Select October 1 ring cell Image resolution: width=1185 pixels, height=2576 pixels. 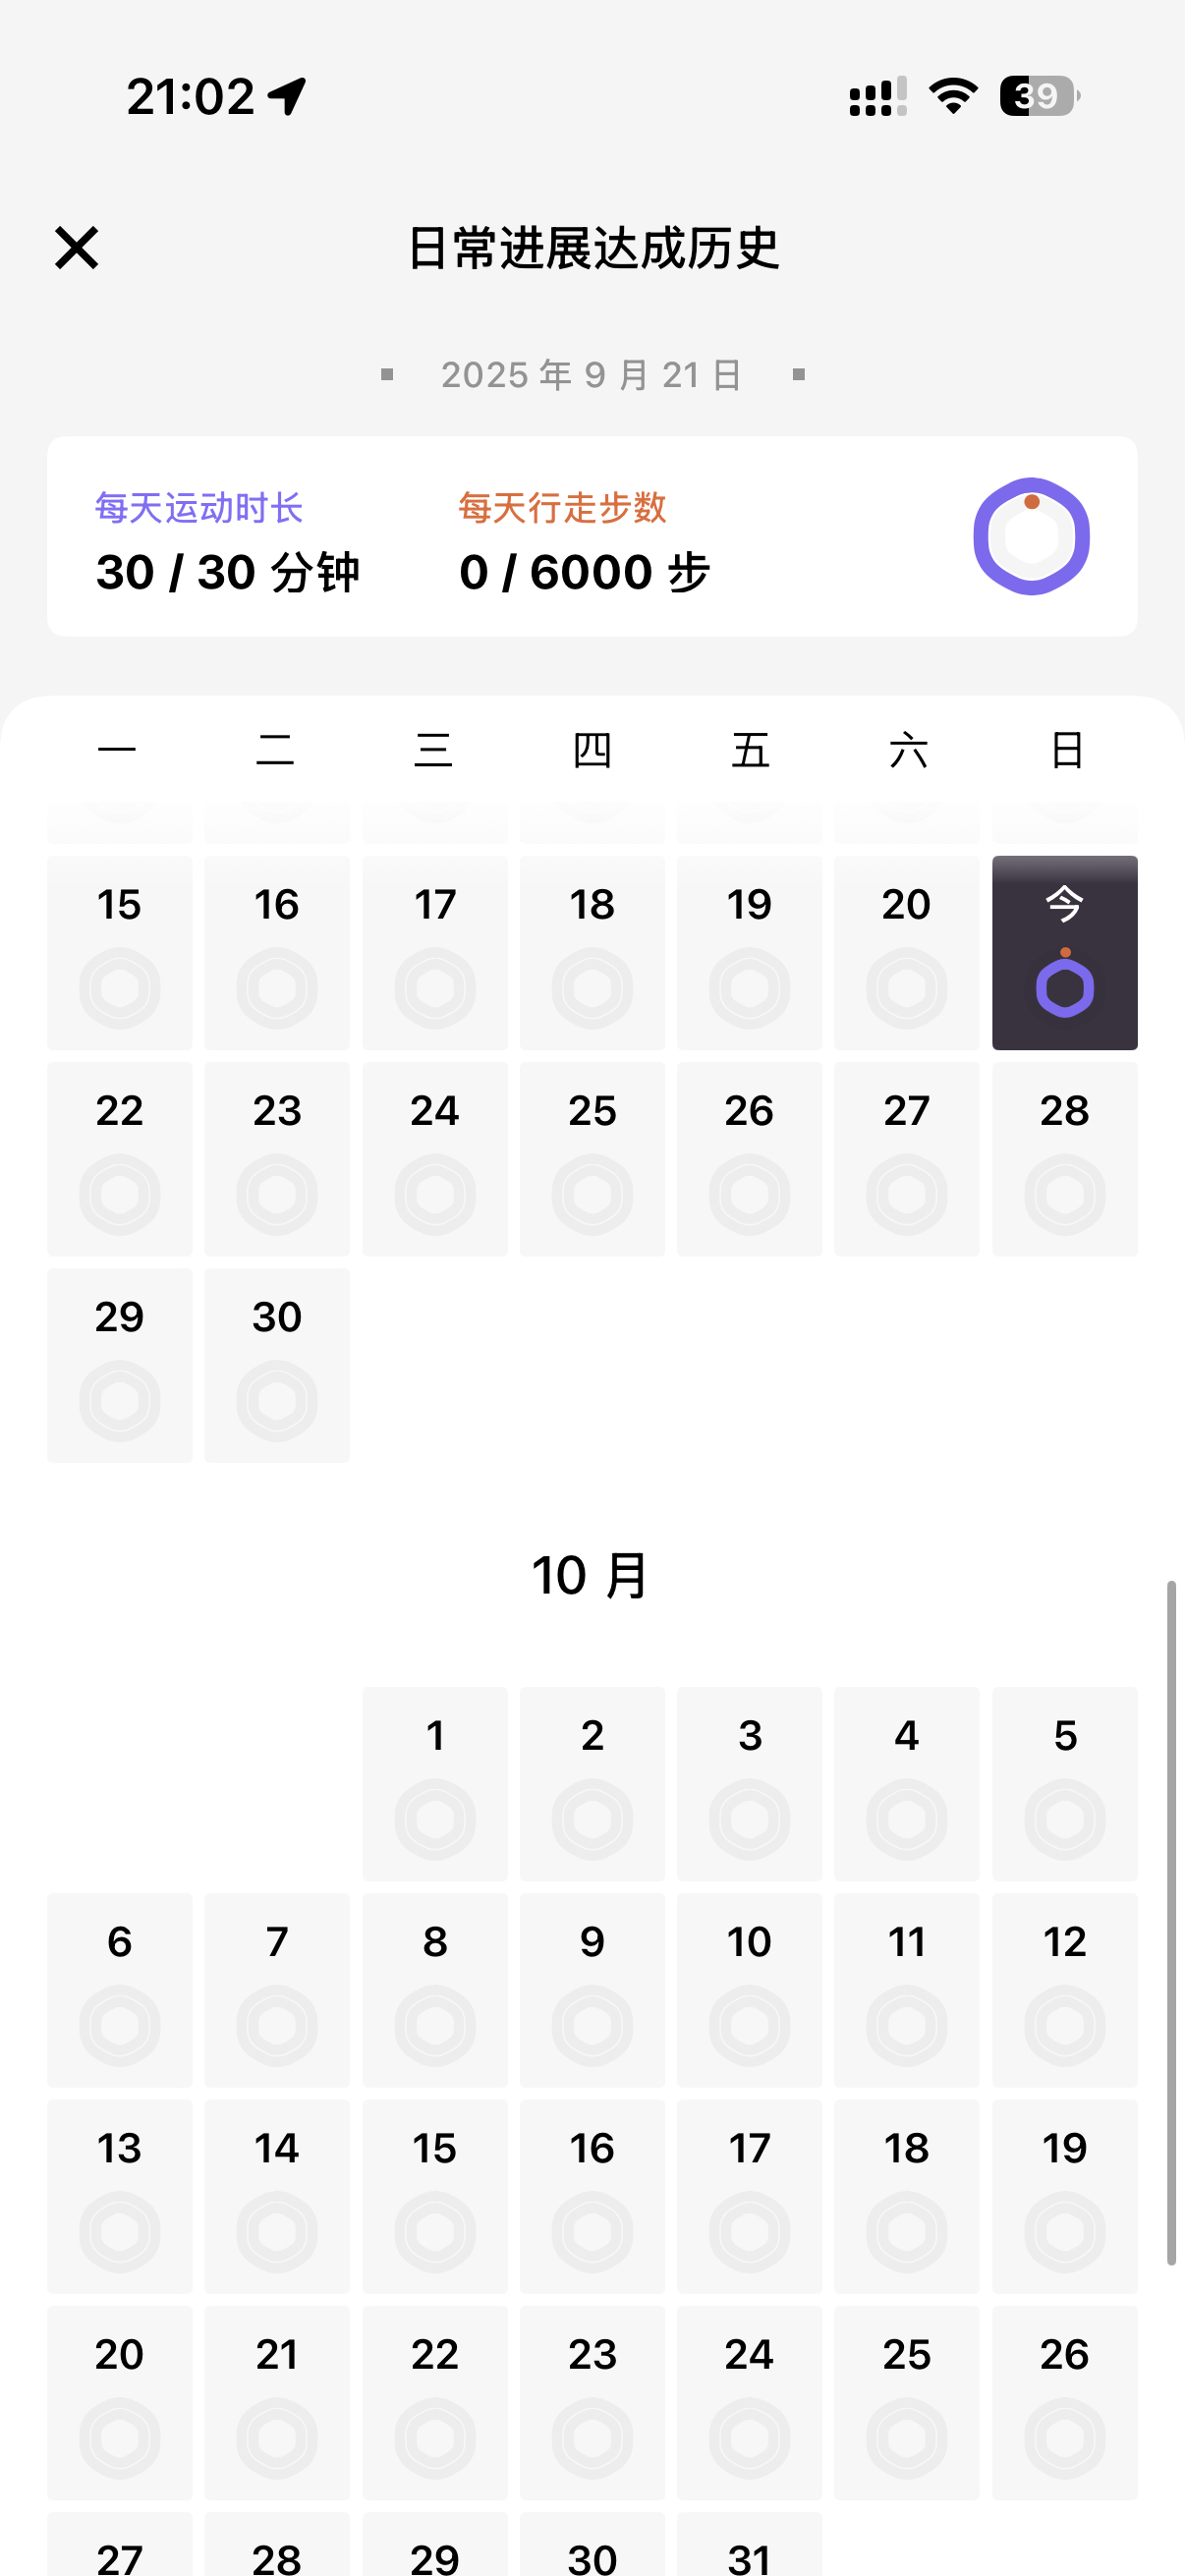pos(435,1784)
